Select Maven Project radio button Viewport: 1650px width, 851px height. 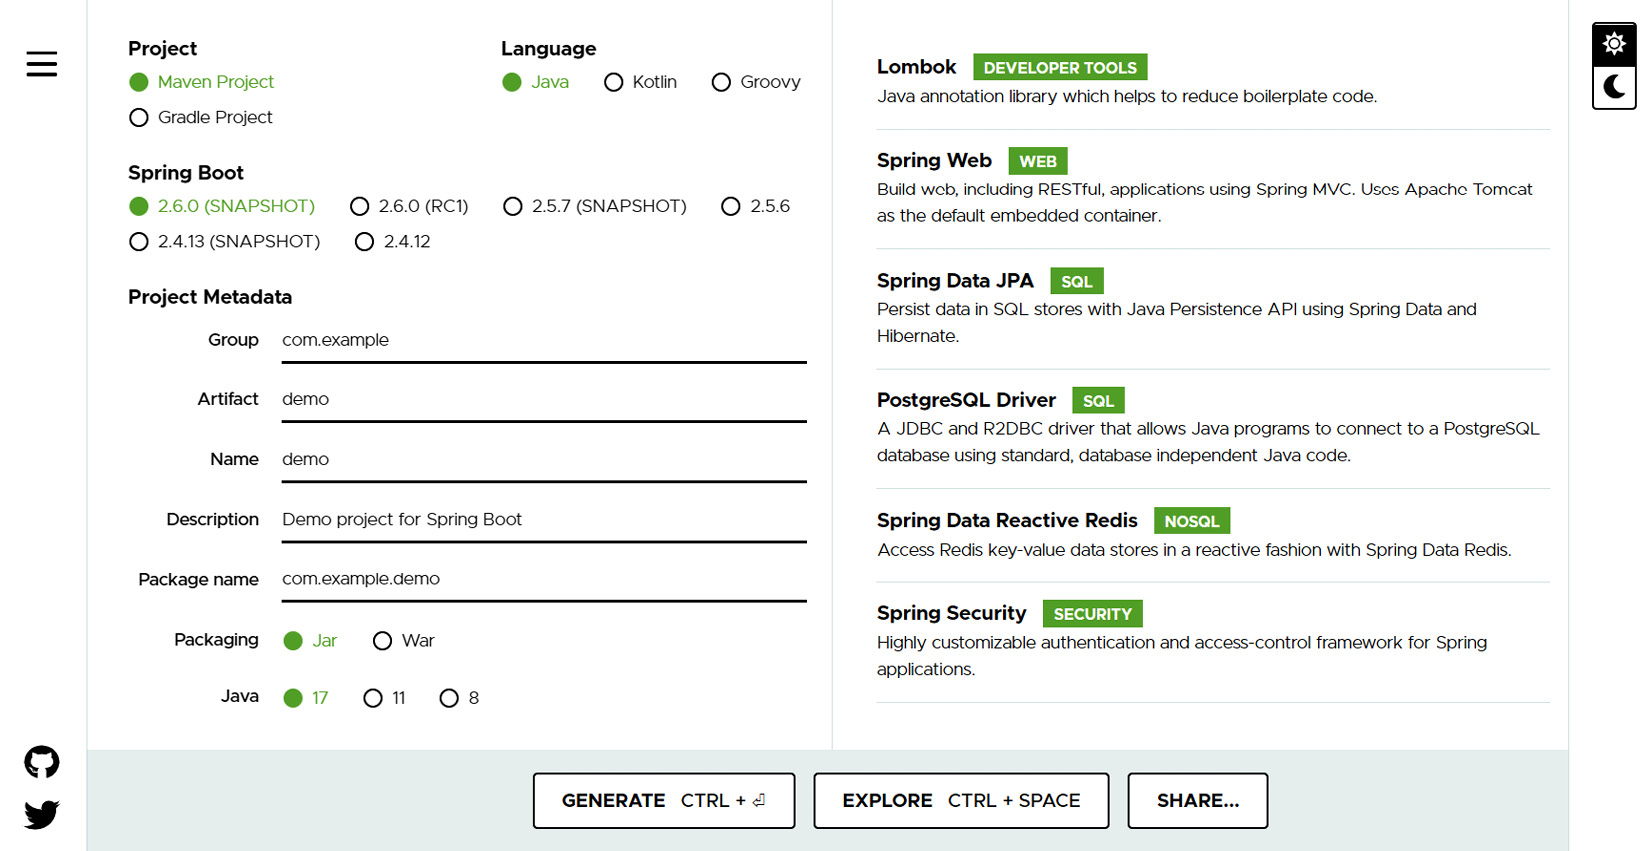click(201, 82)
